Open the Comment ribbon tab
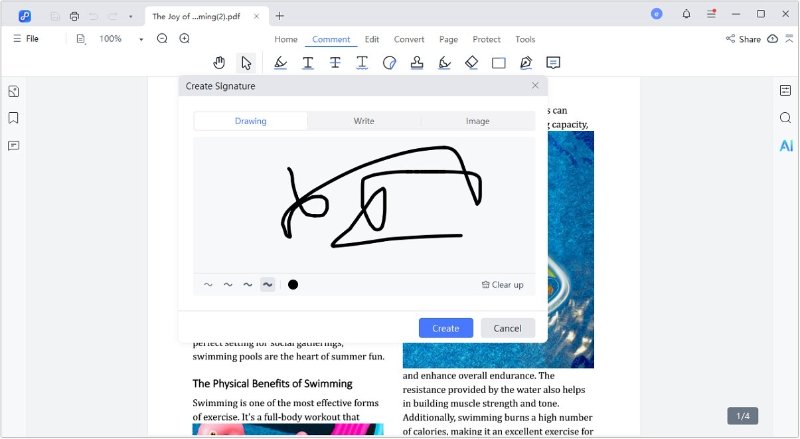 click(331, 39)
